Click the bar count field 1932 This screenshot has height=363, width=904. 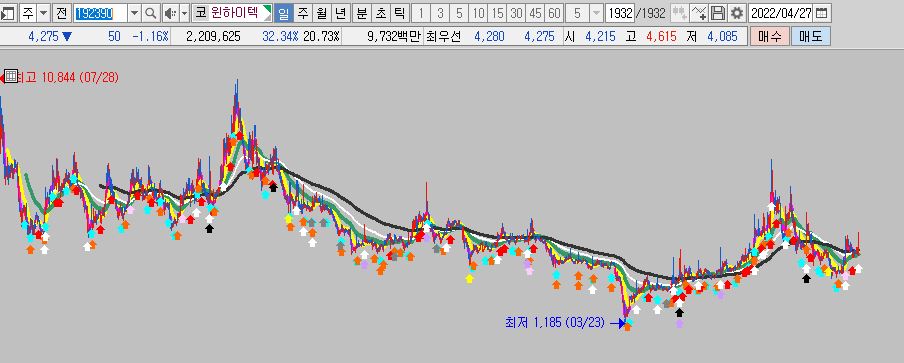tap(620, 13)
